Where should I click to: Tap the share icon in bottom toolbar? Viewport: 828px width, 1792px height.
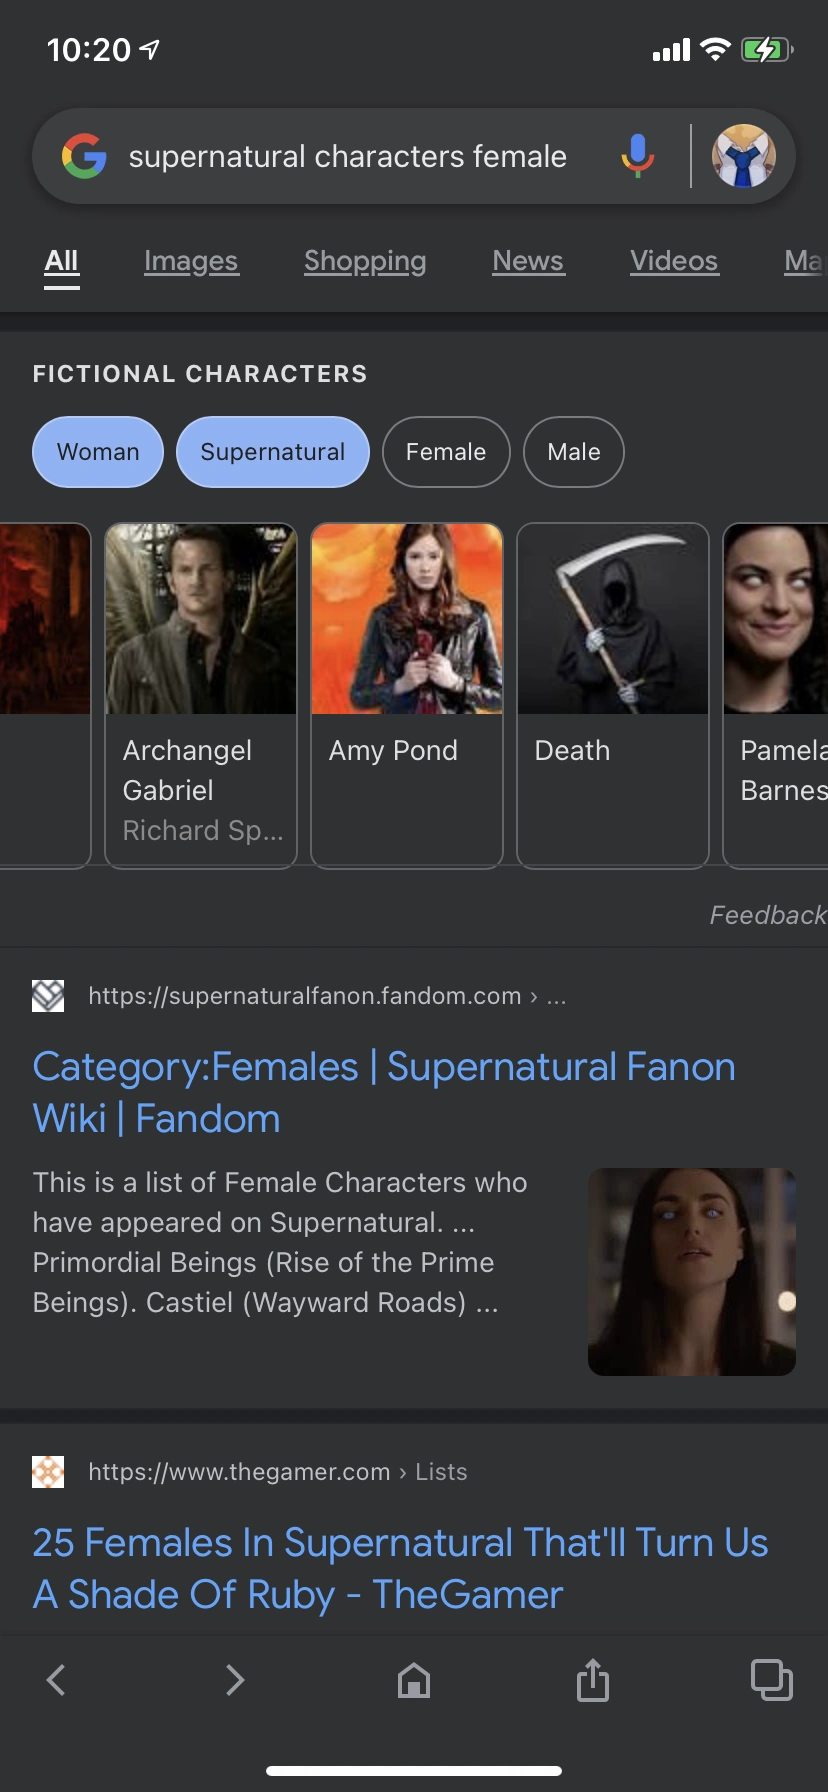pyautogui.click(x=593, y=1680)
